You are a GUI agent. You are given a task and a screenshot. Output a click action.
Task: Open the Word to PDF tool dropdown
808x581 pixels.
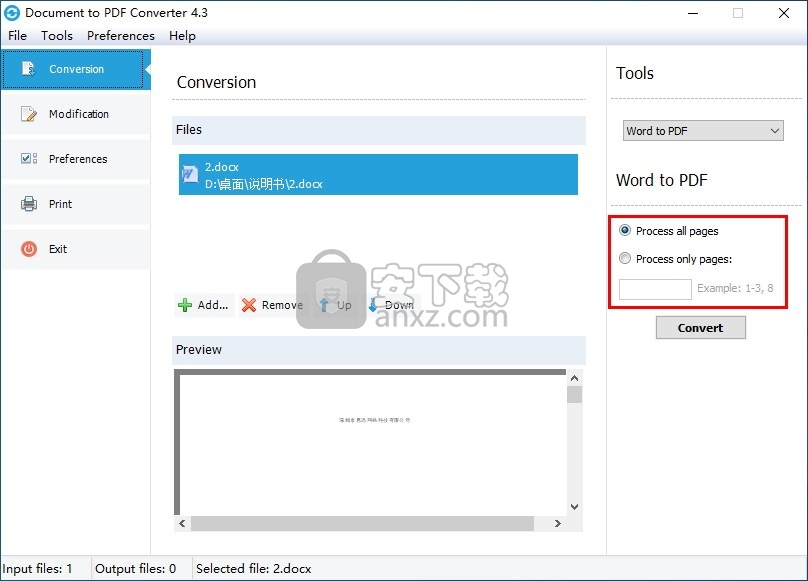point(703,131)
